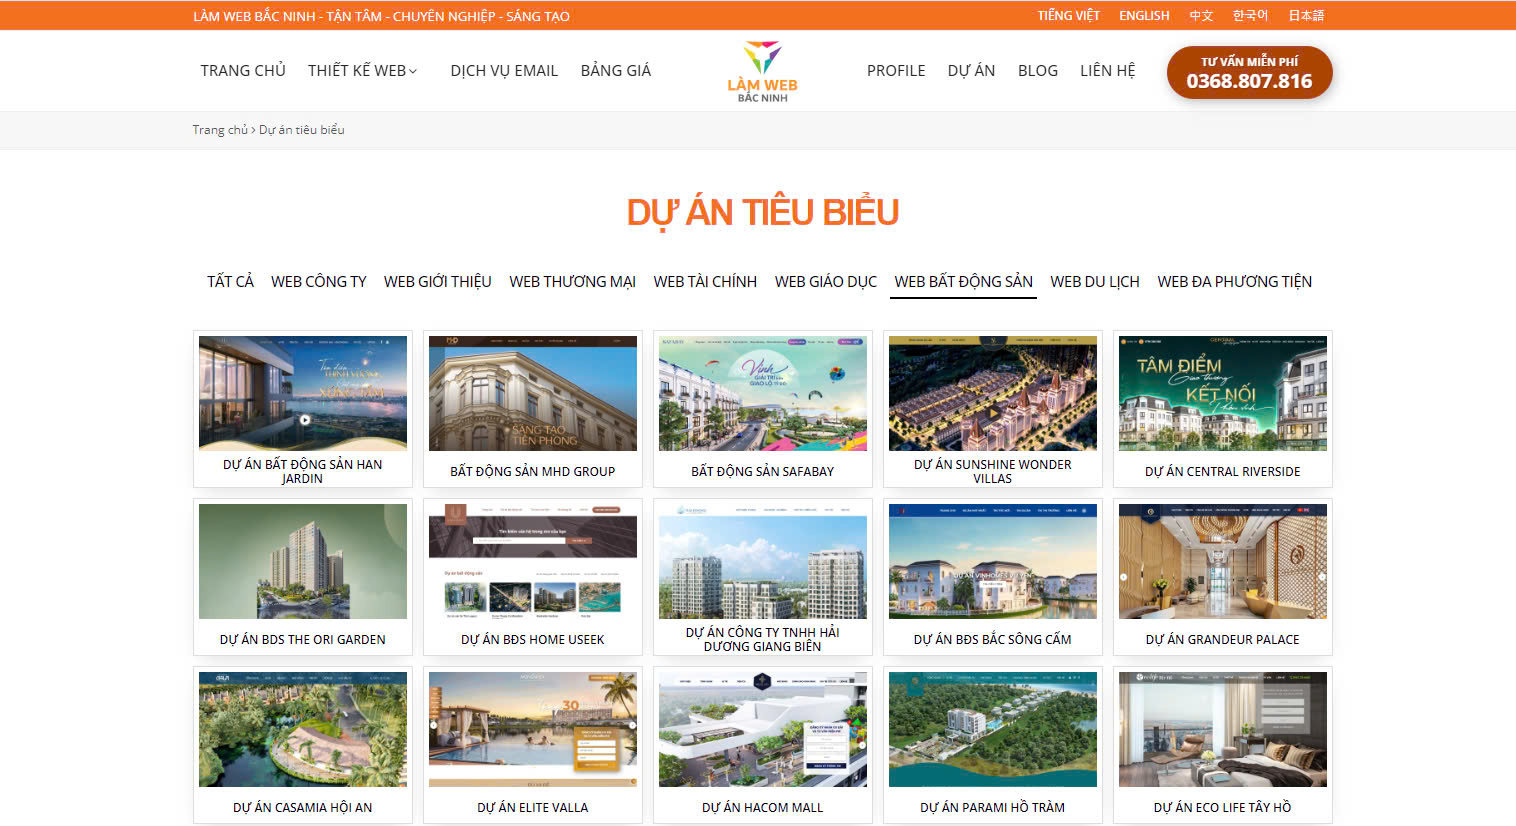This screenshot has width=1516, height=826.
Task: Open The Ori Garden project thumbnail
Action: 303,561
